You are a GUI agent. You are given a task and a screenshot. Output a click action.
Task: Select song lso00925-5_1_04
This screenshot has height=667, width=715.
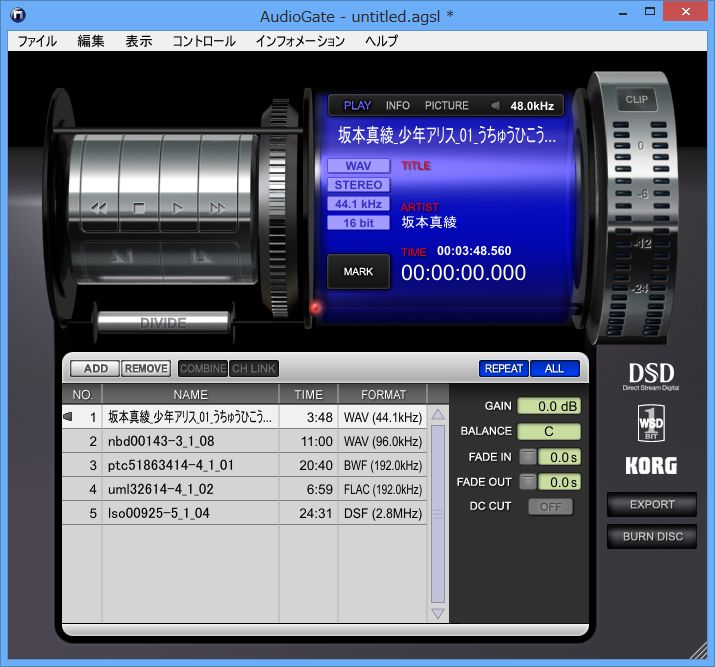244,513
